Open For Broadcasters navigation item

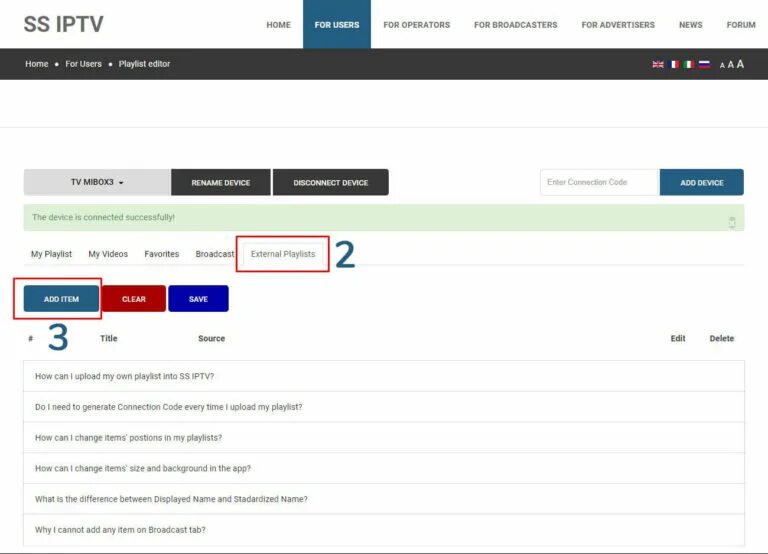515,24
